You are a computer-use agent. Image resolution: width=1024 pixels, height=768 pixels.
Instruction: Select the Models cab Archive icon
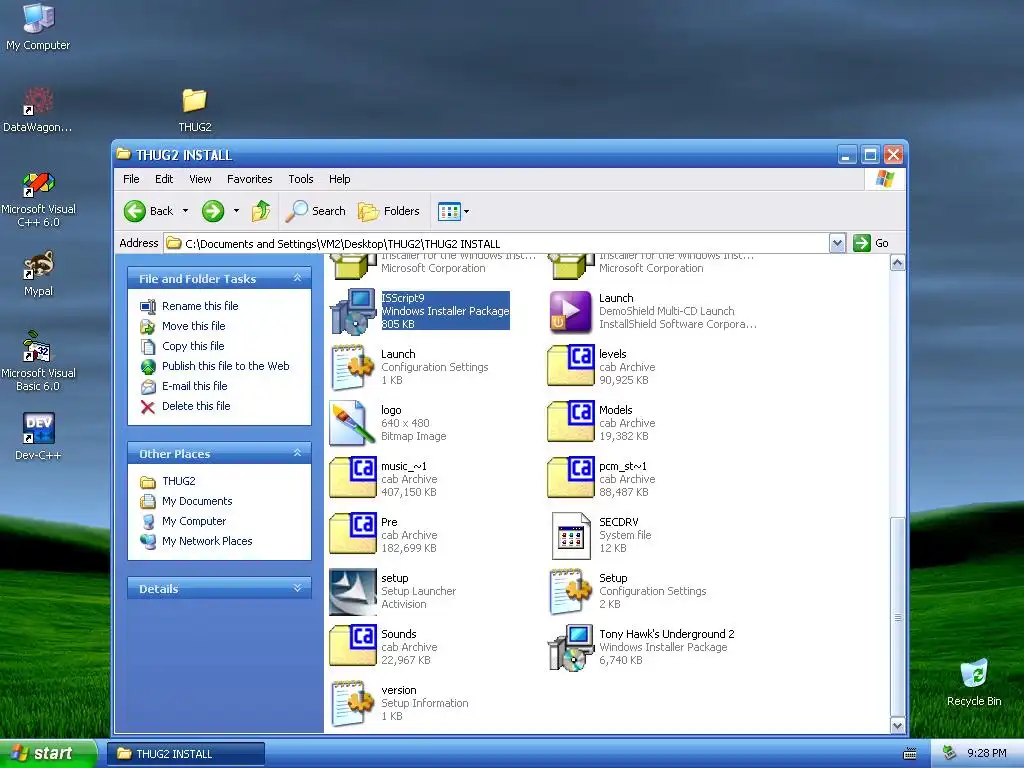pyautogui.click(x=570, y=422)
